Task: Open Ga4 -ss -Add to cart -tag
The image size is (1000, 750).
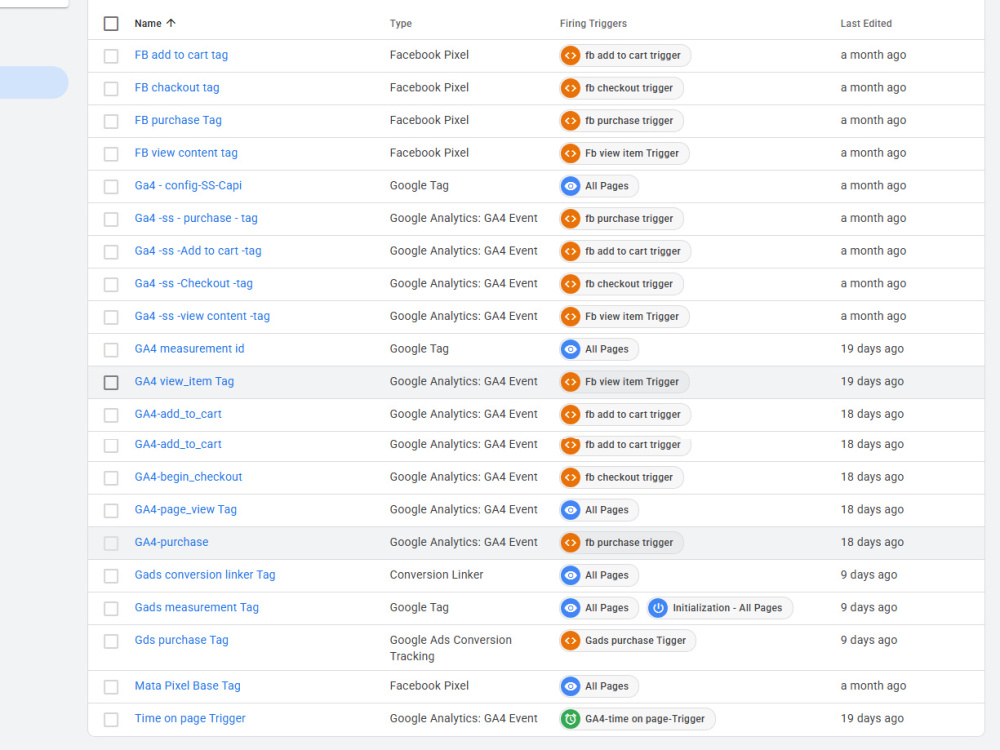Action: pyautogui.click(x=198, y=251)
